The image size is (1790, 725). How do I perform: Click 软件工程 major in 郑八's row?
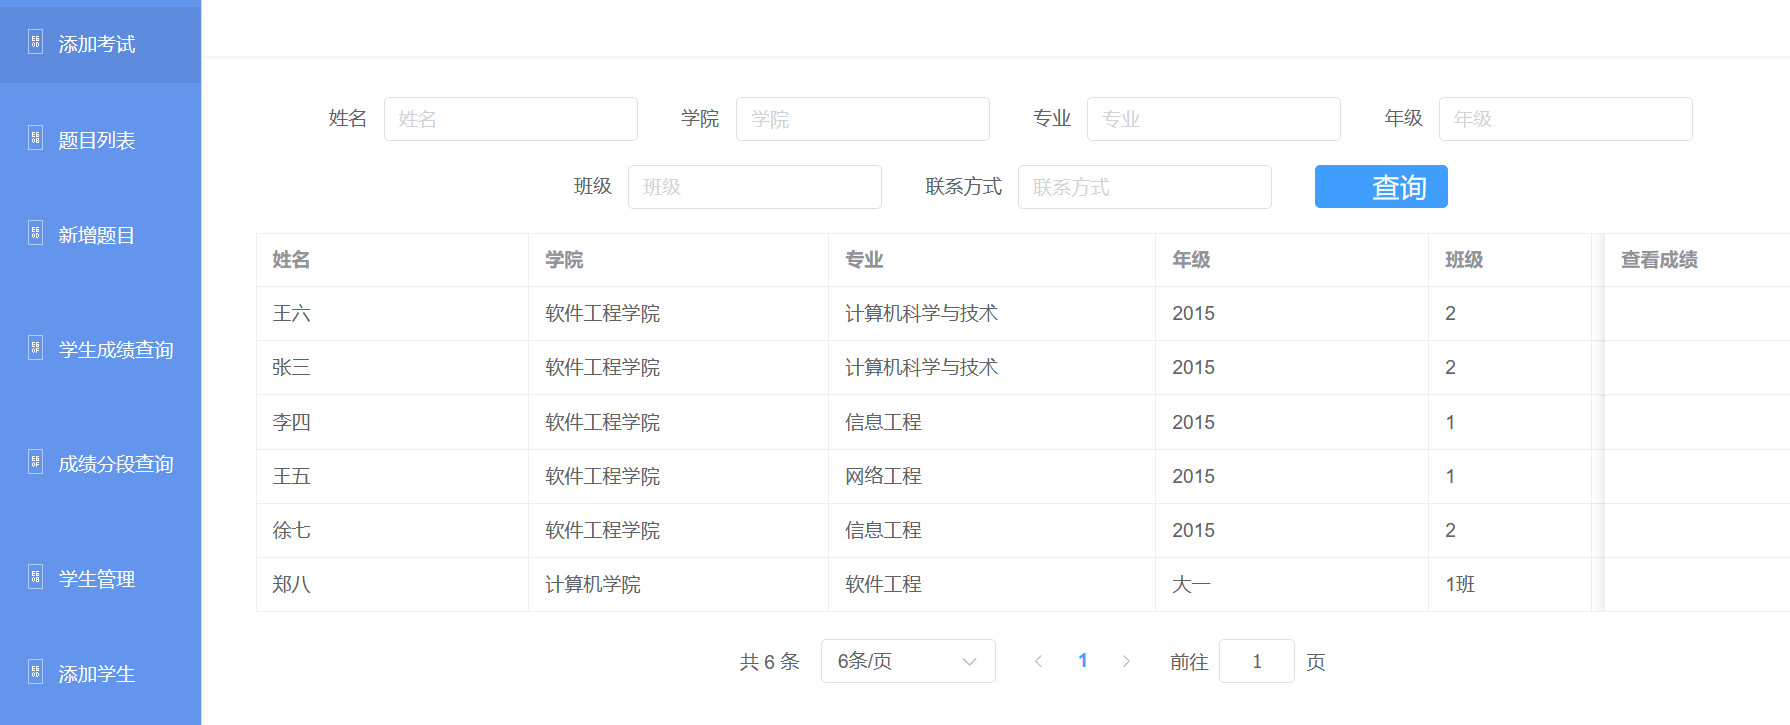(883, 585)
